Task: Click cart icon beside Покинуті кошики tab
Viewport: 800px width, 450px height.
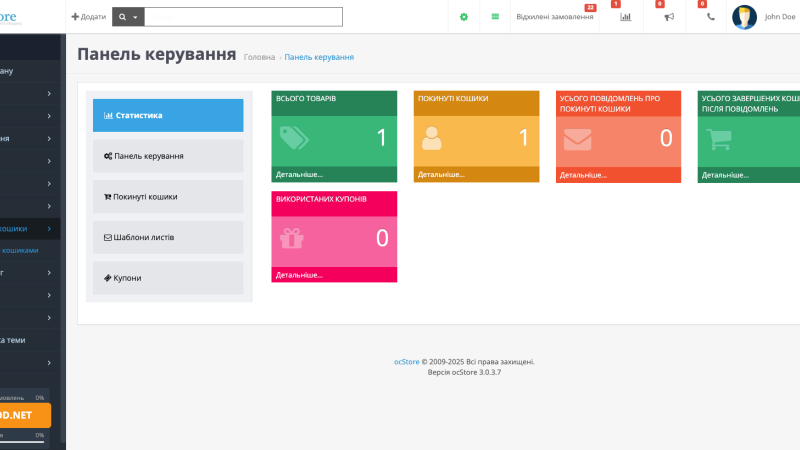Action: 107,197
